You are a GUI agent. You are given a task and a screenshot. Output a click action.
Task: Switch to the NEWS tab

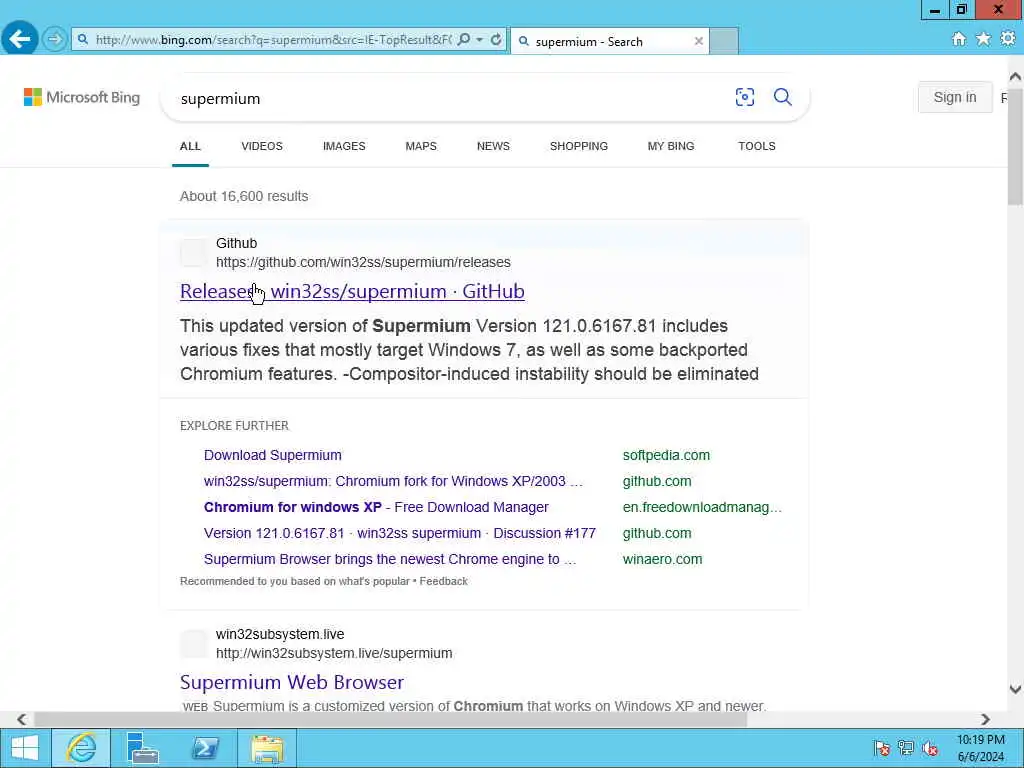[493, 146]
